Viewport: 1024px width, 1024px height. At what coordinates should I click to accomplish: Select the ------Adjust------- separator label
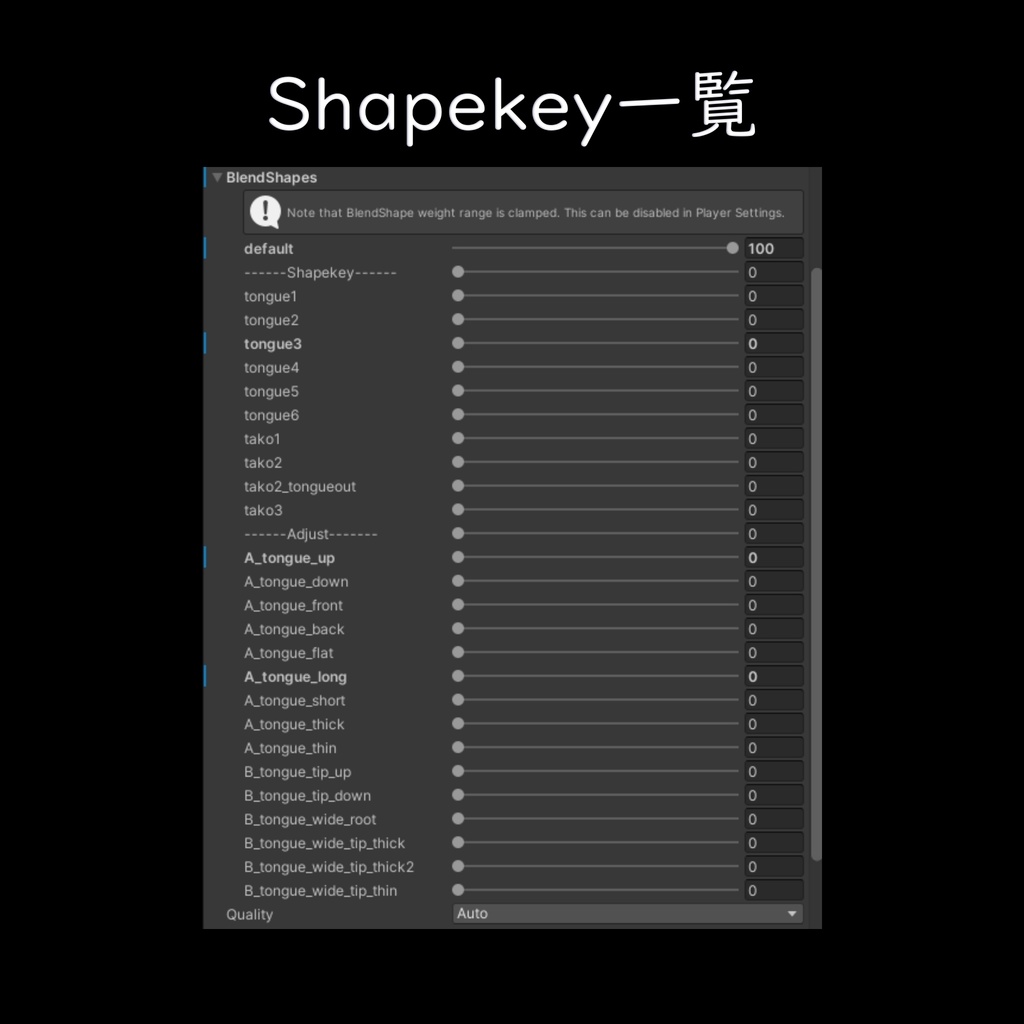[x=311, y=534]
